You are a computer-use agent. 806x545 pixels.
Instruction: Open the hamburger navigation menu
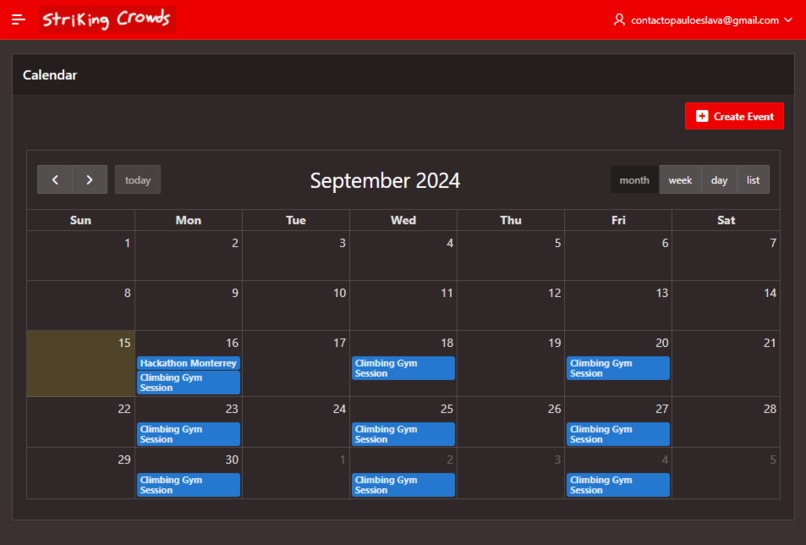19,20
